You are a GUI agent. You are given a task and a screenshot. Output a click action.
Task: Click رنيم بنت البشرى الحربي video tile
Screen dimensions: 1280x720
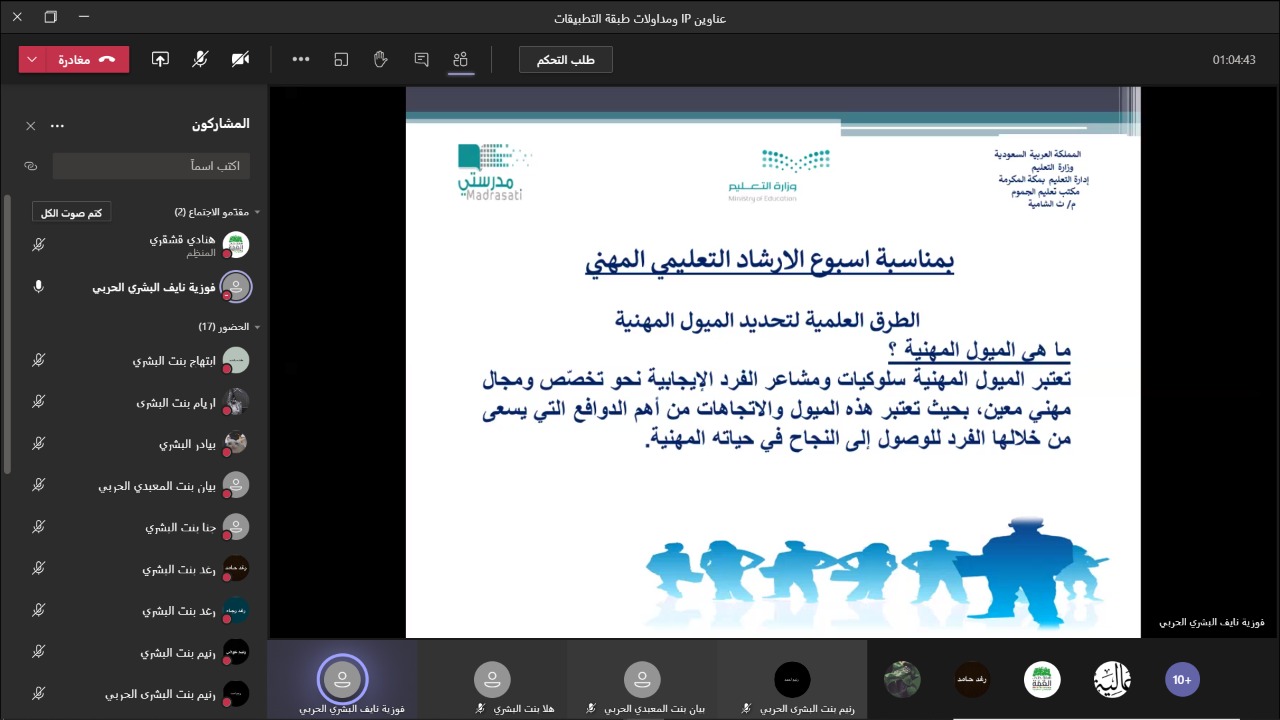pyautogui.click(x=792, y=680)
